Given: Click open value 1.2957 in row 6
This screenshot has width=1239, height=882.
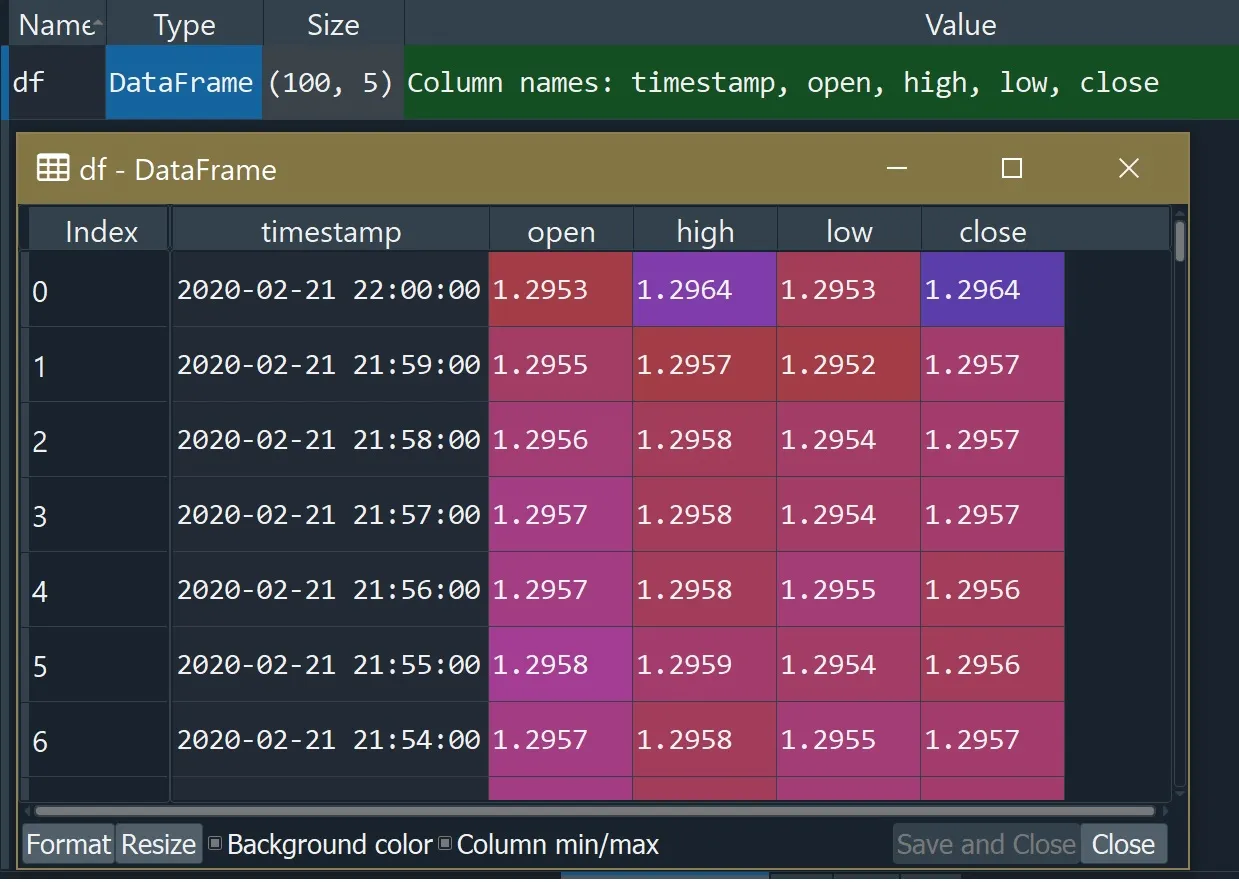Looking at the screenshot, I should click(561, 740).
